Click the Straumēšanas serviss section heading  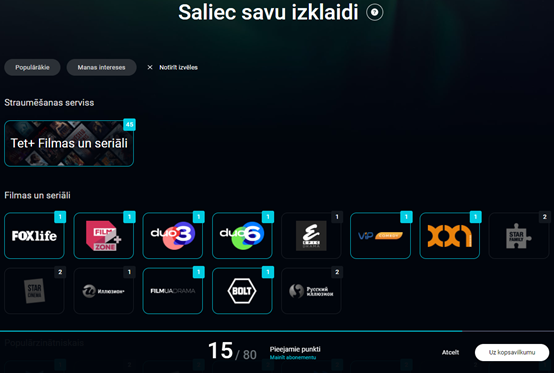[49, 103]
